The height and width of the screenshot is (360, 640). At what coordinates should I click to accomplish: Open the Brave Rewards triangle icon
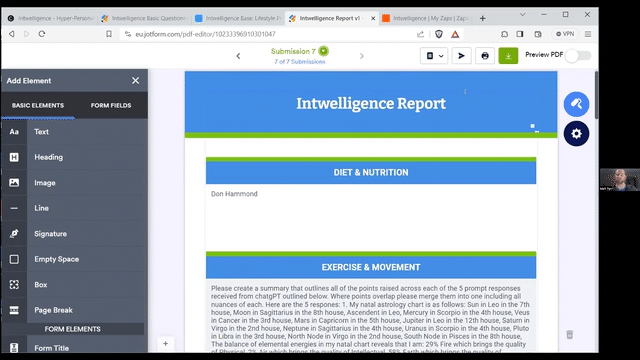tap(455, 34)
